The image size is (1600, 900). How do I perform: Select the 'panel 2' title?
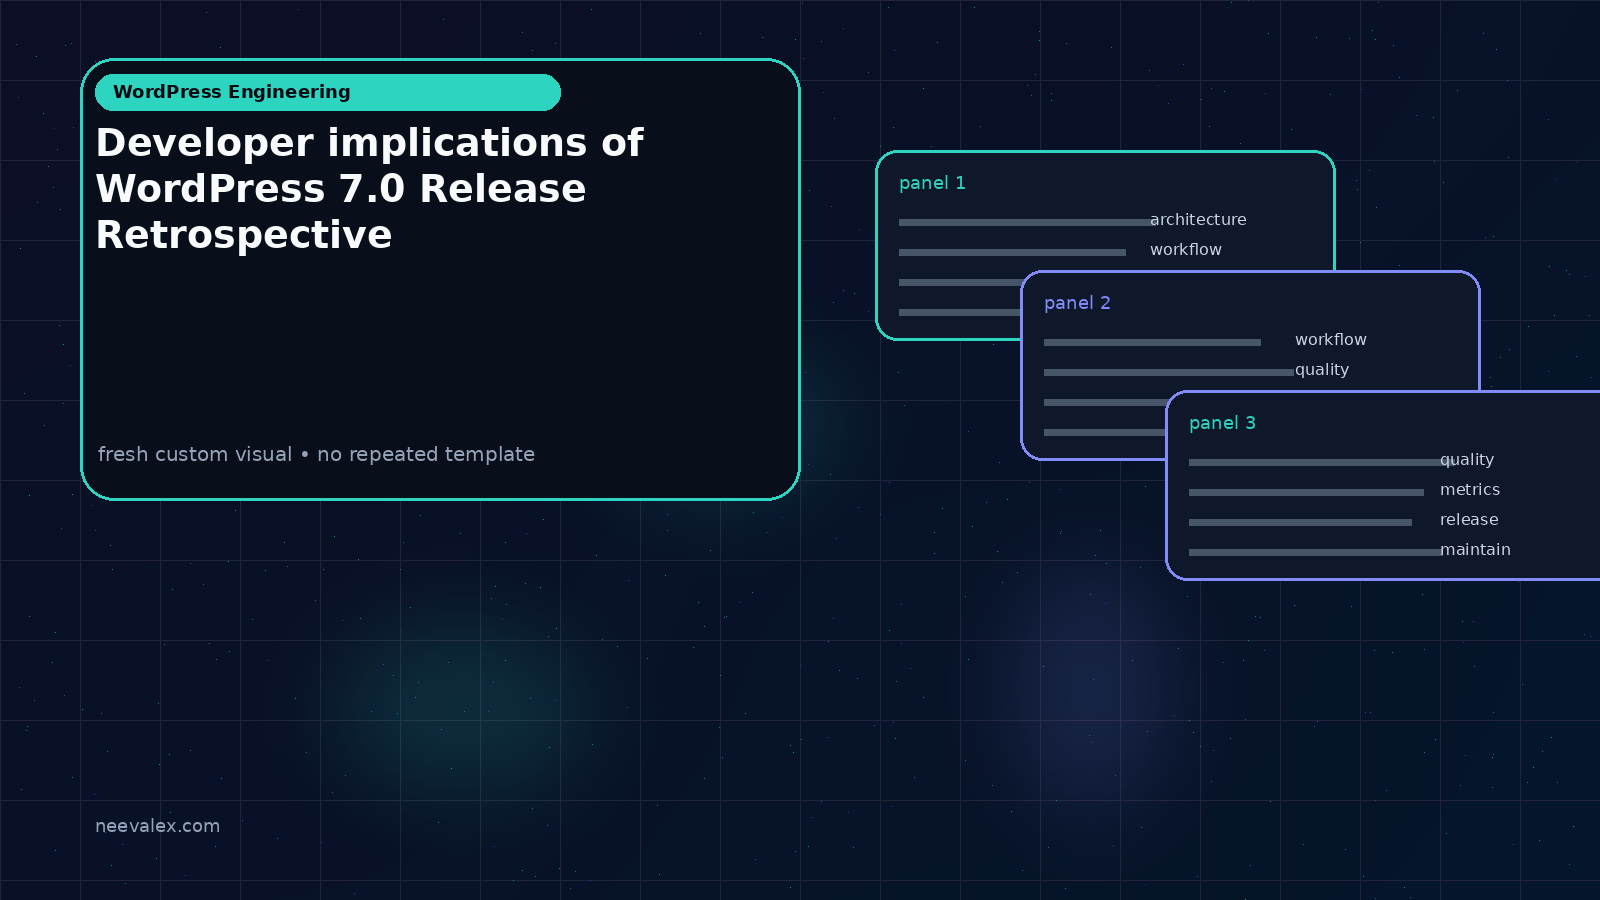pyautogui.click(x=1077, y=303)
